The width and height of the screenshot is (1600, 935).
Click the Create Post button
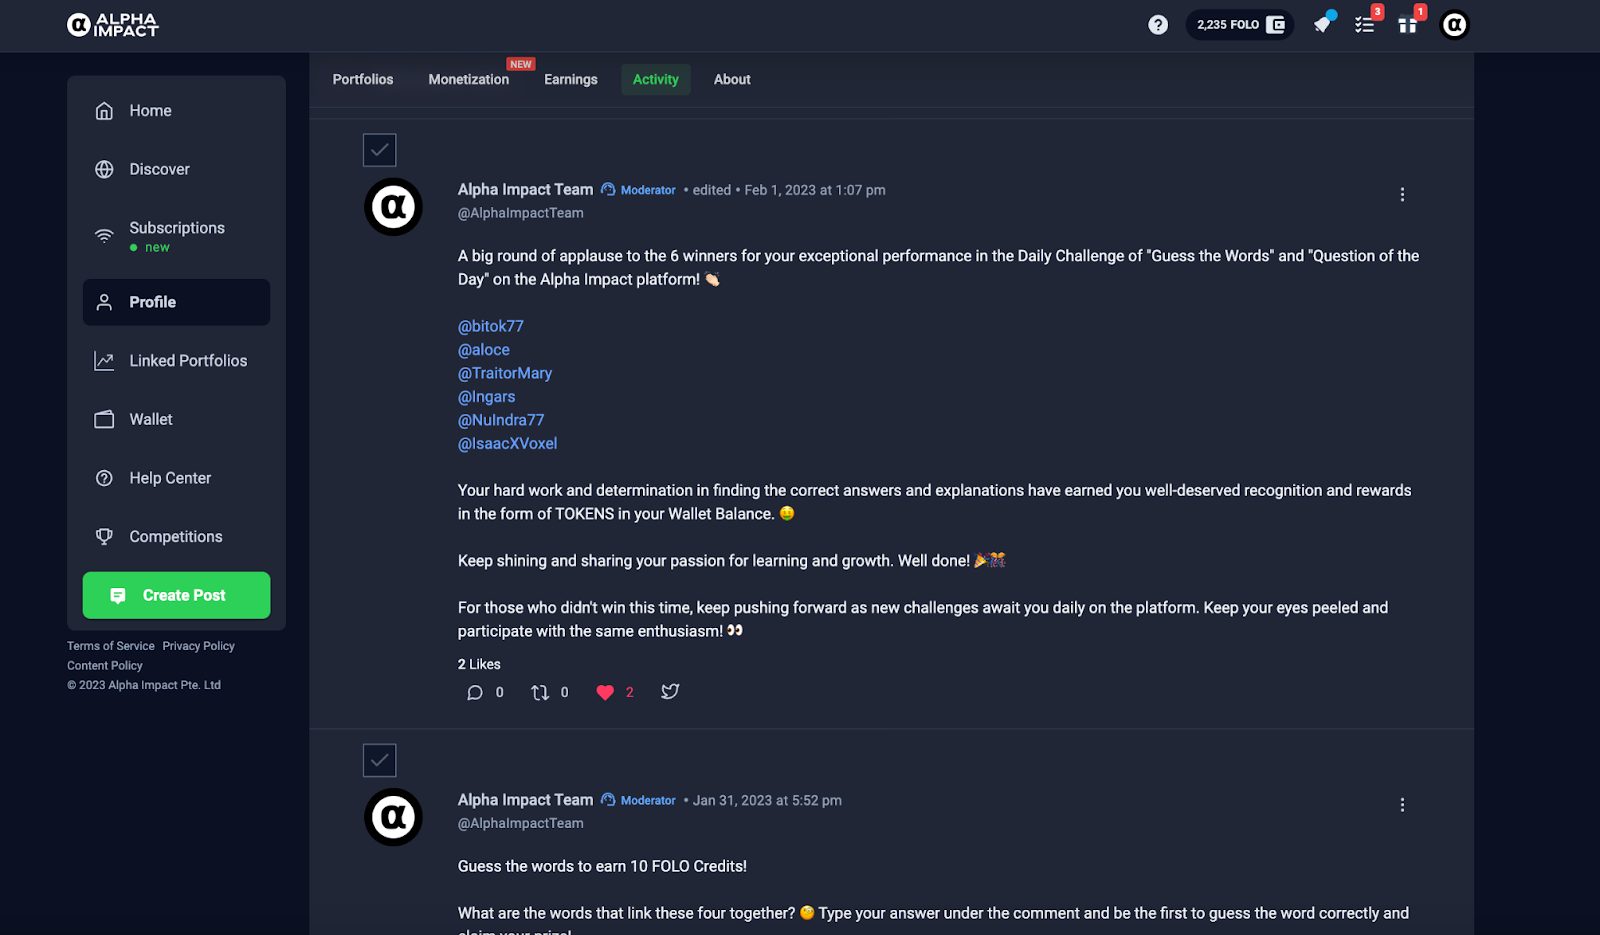[x=176, y=595]
